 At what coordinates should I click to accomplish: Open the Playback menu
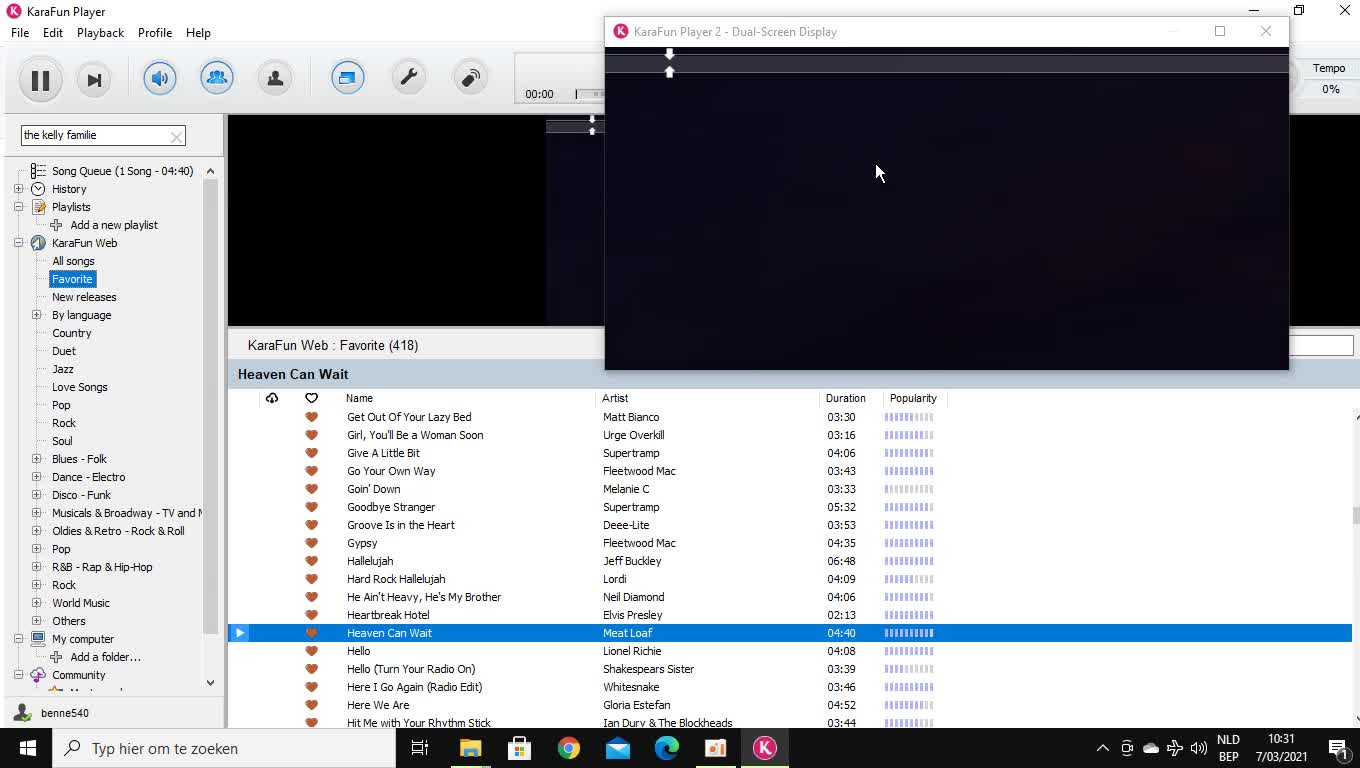pyautogui.click(x=101, y=33)
